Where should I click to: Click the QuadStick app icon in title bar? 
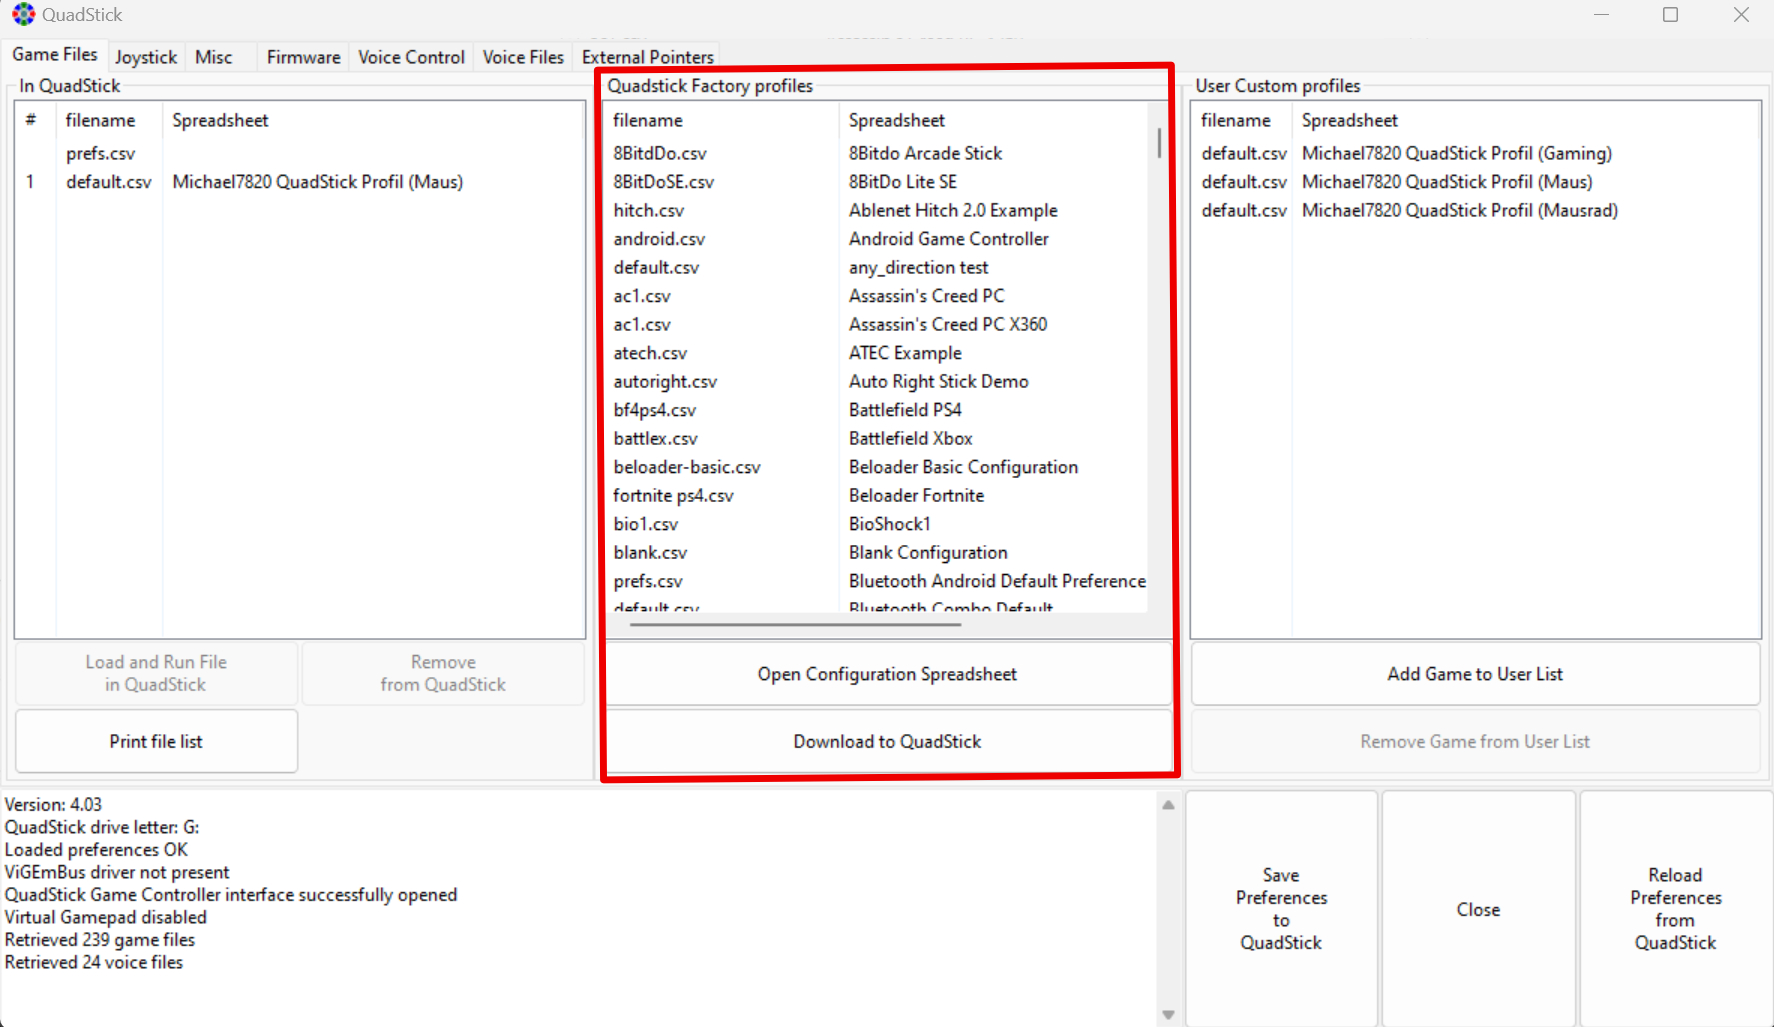click(23, 14)
